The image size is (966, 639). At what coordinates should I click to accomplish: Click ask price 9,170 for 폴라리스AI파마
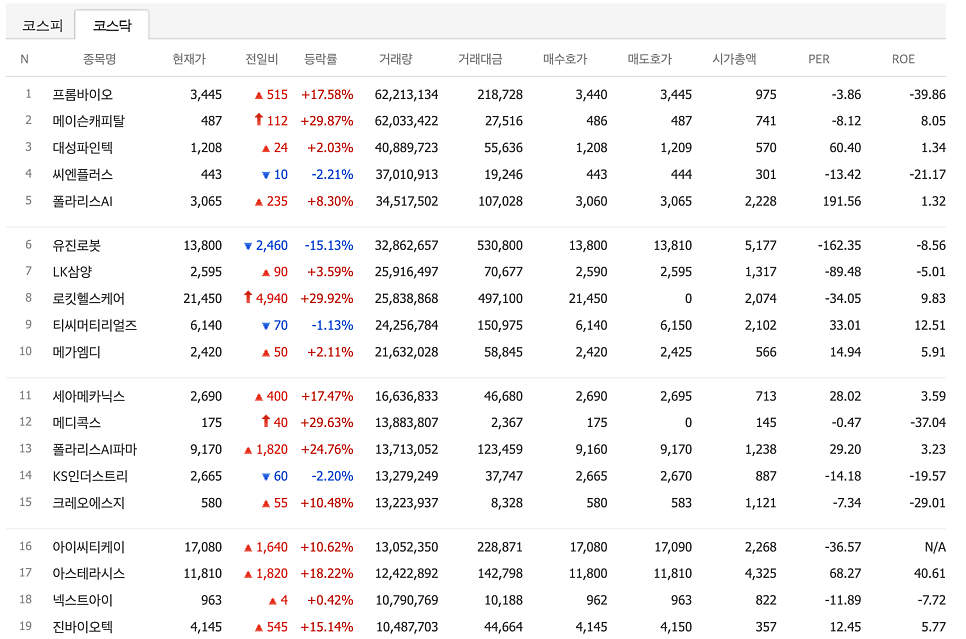tap(676, 449)
